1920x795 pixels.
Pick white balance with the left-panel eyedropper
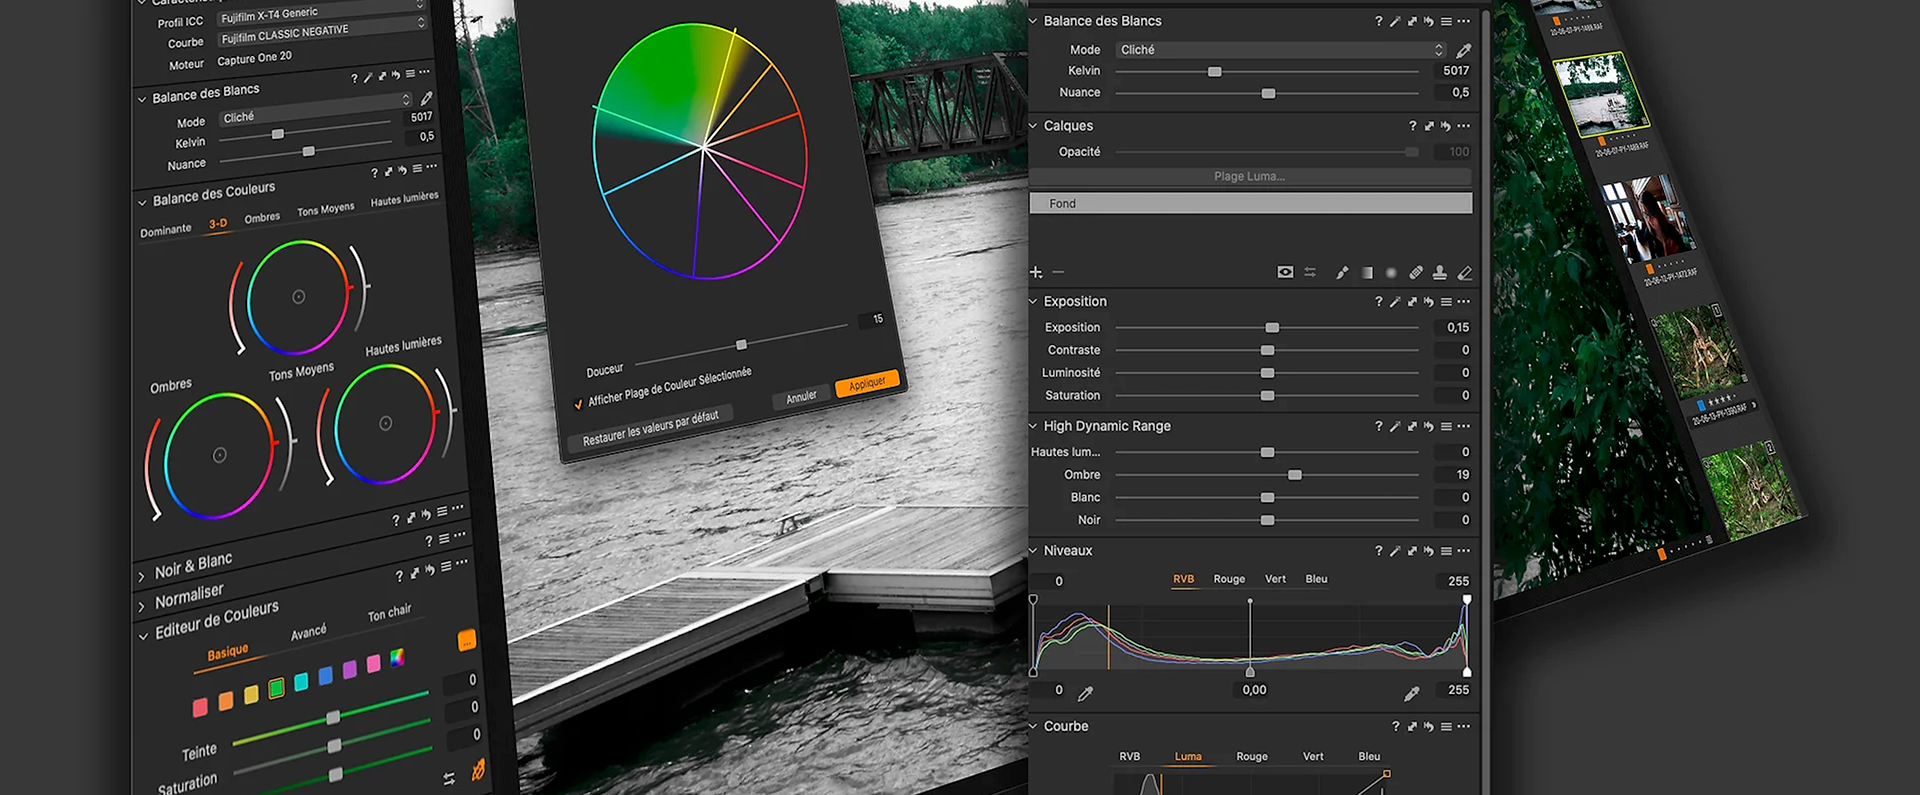coord(427,98)
